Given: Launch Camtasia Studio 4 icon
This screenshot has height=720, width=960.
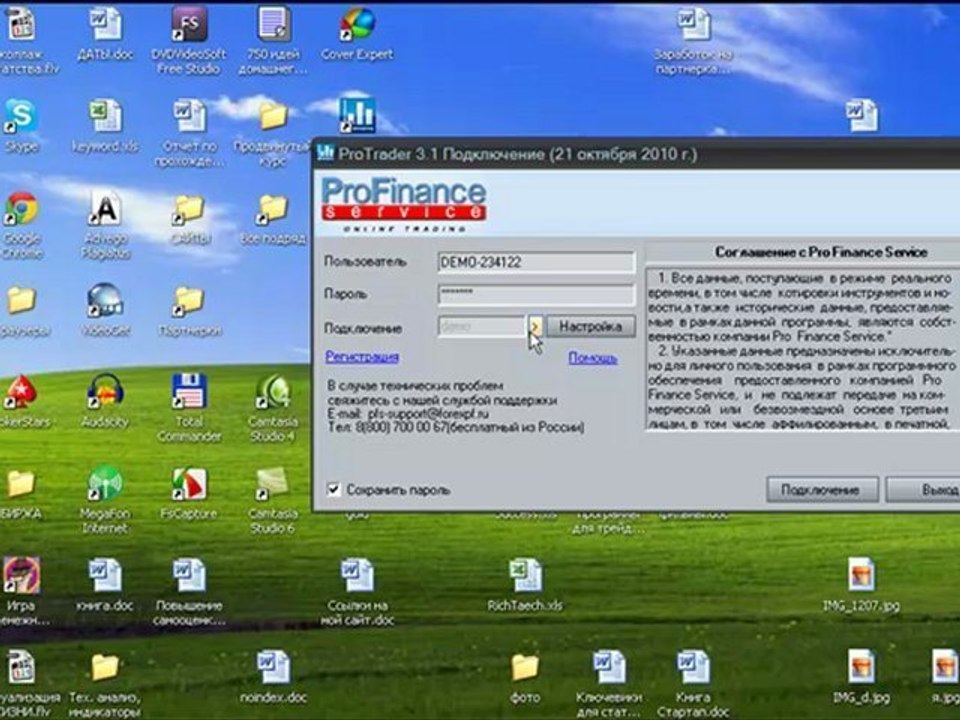Looking at the screenshot, I should tap(273, 392).
